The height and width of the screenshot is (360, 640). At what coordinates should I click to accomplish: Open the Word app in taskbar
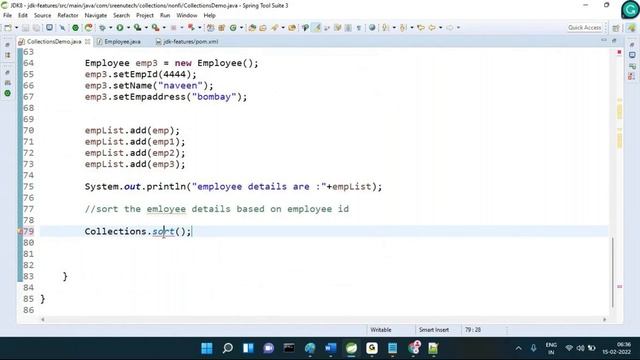[331, 348]
